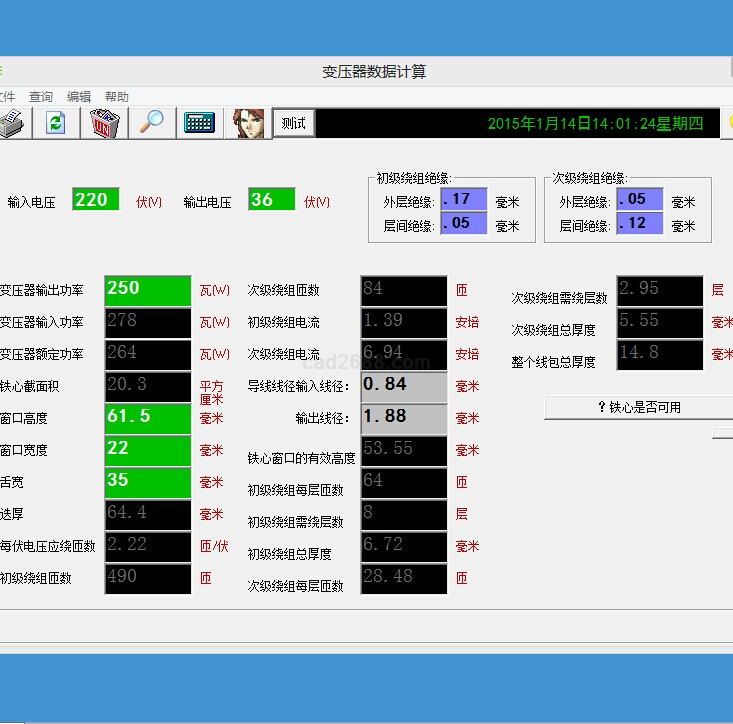Select the 变压器输出功率 field showing 250
This screenshot has height=724, width=733.
[147, 290]
